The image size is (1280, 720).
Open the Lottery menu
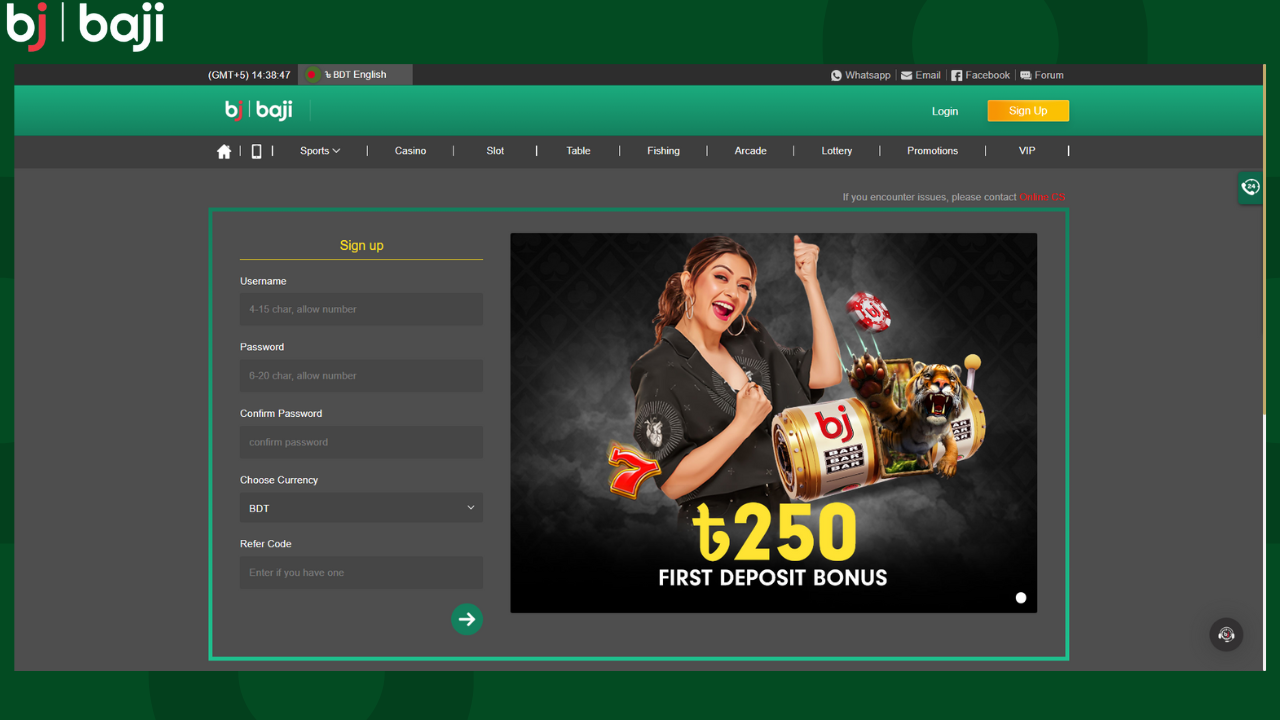(x=837, y=151)
